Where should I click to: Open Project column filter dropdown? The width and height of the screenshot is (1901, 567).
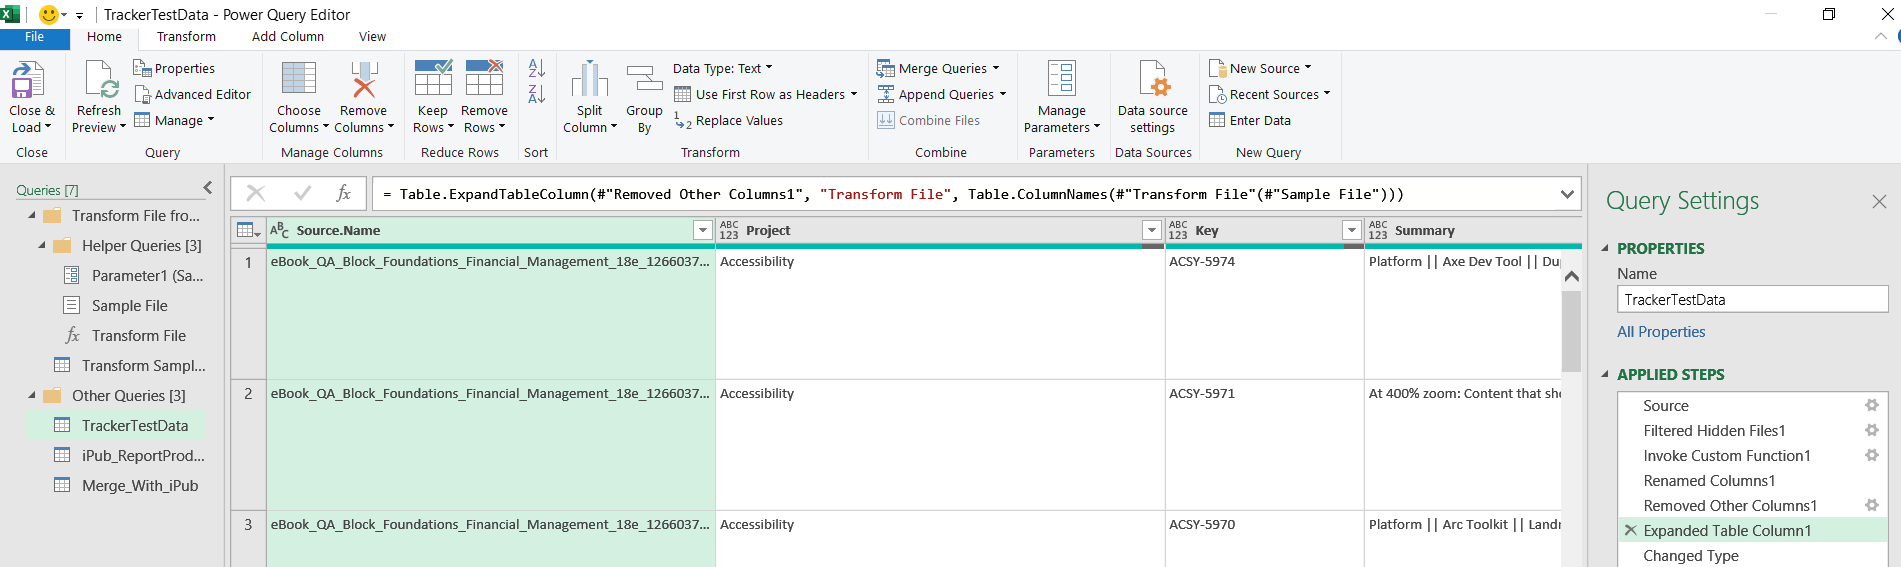coord(1152,230)
